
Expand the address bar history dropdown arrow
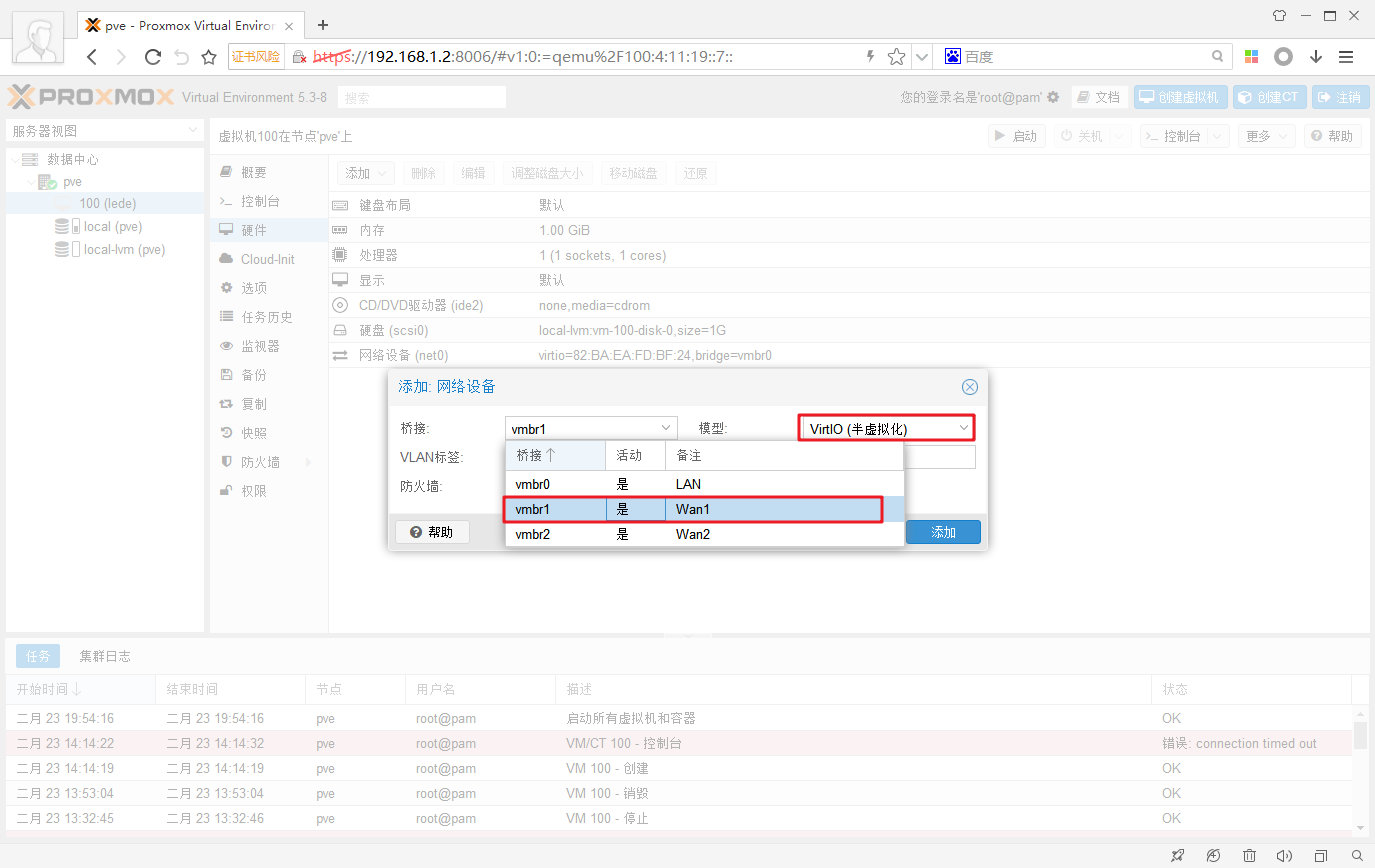(921, 57)
